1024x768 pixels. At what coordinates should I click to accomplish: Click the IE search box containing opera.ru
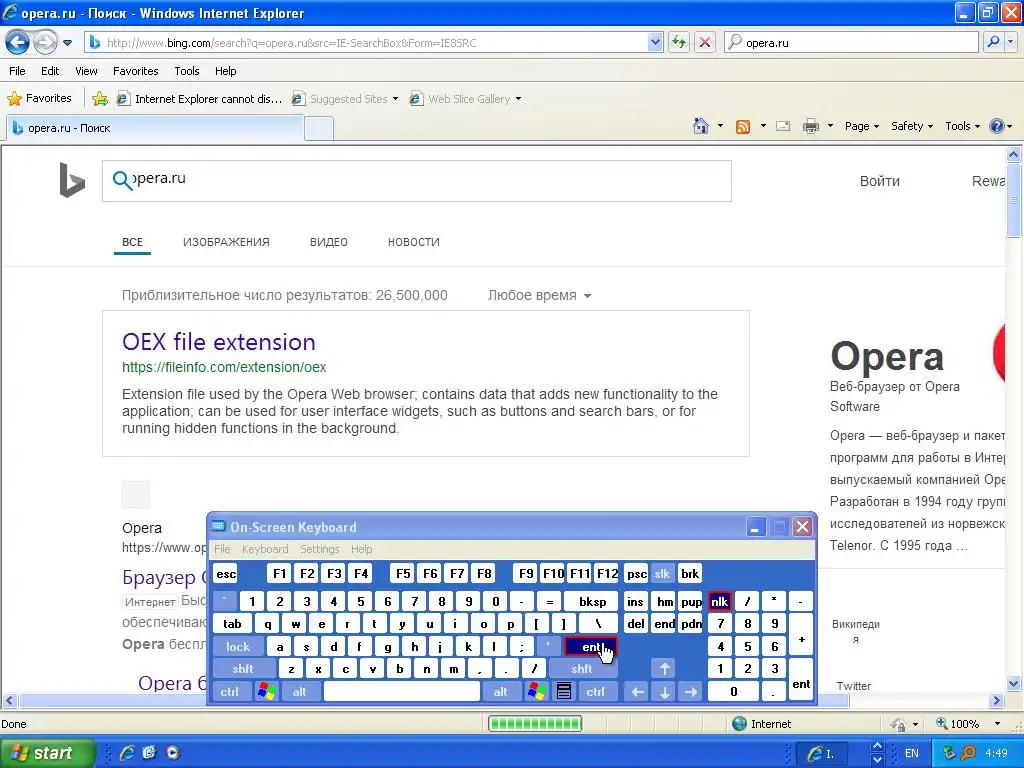(851, 42)
